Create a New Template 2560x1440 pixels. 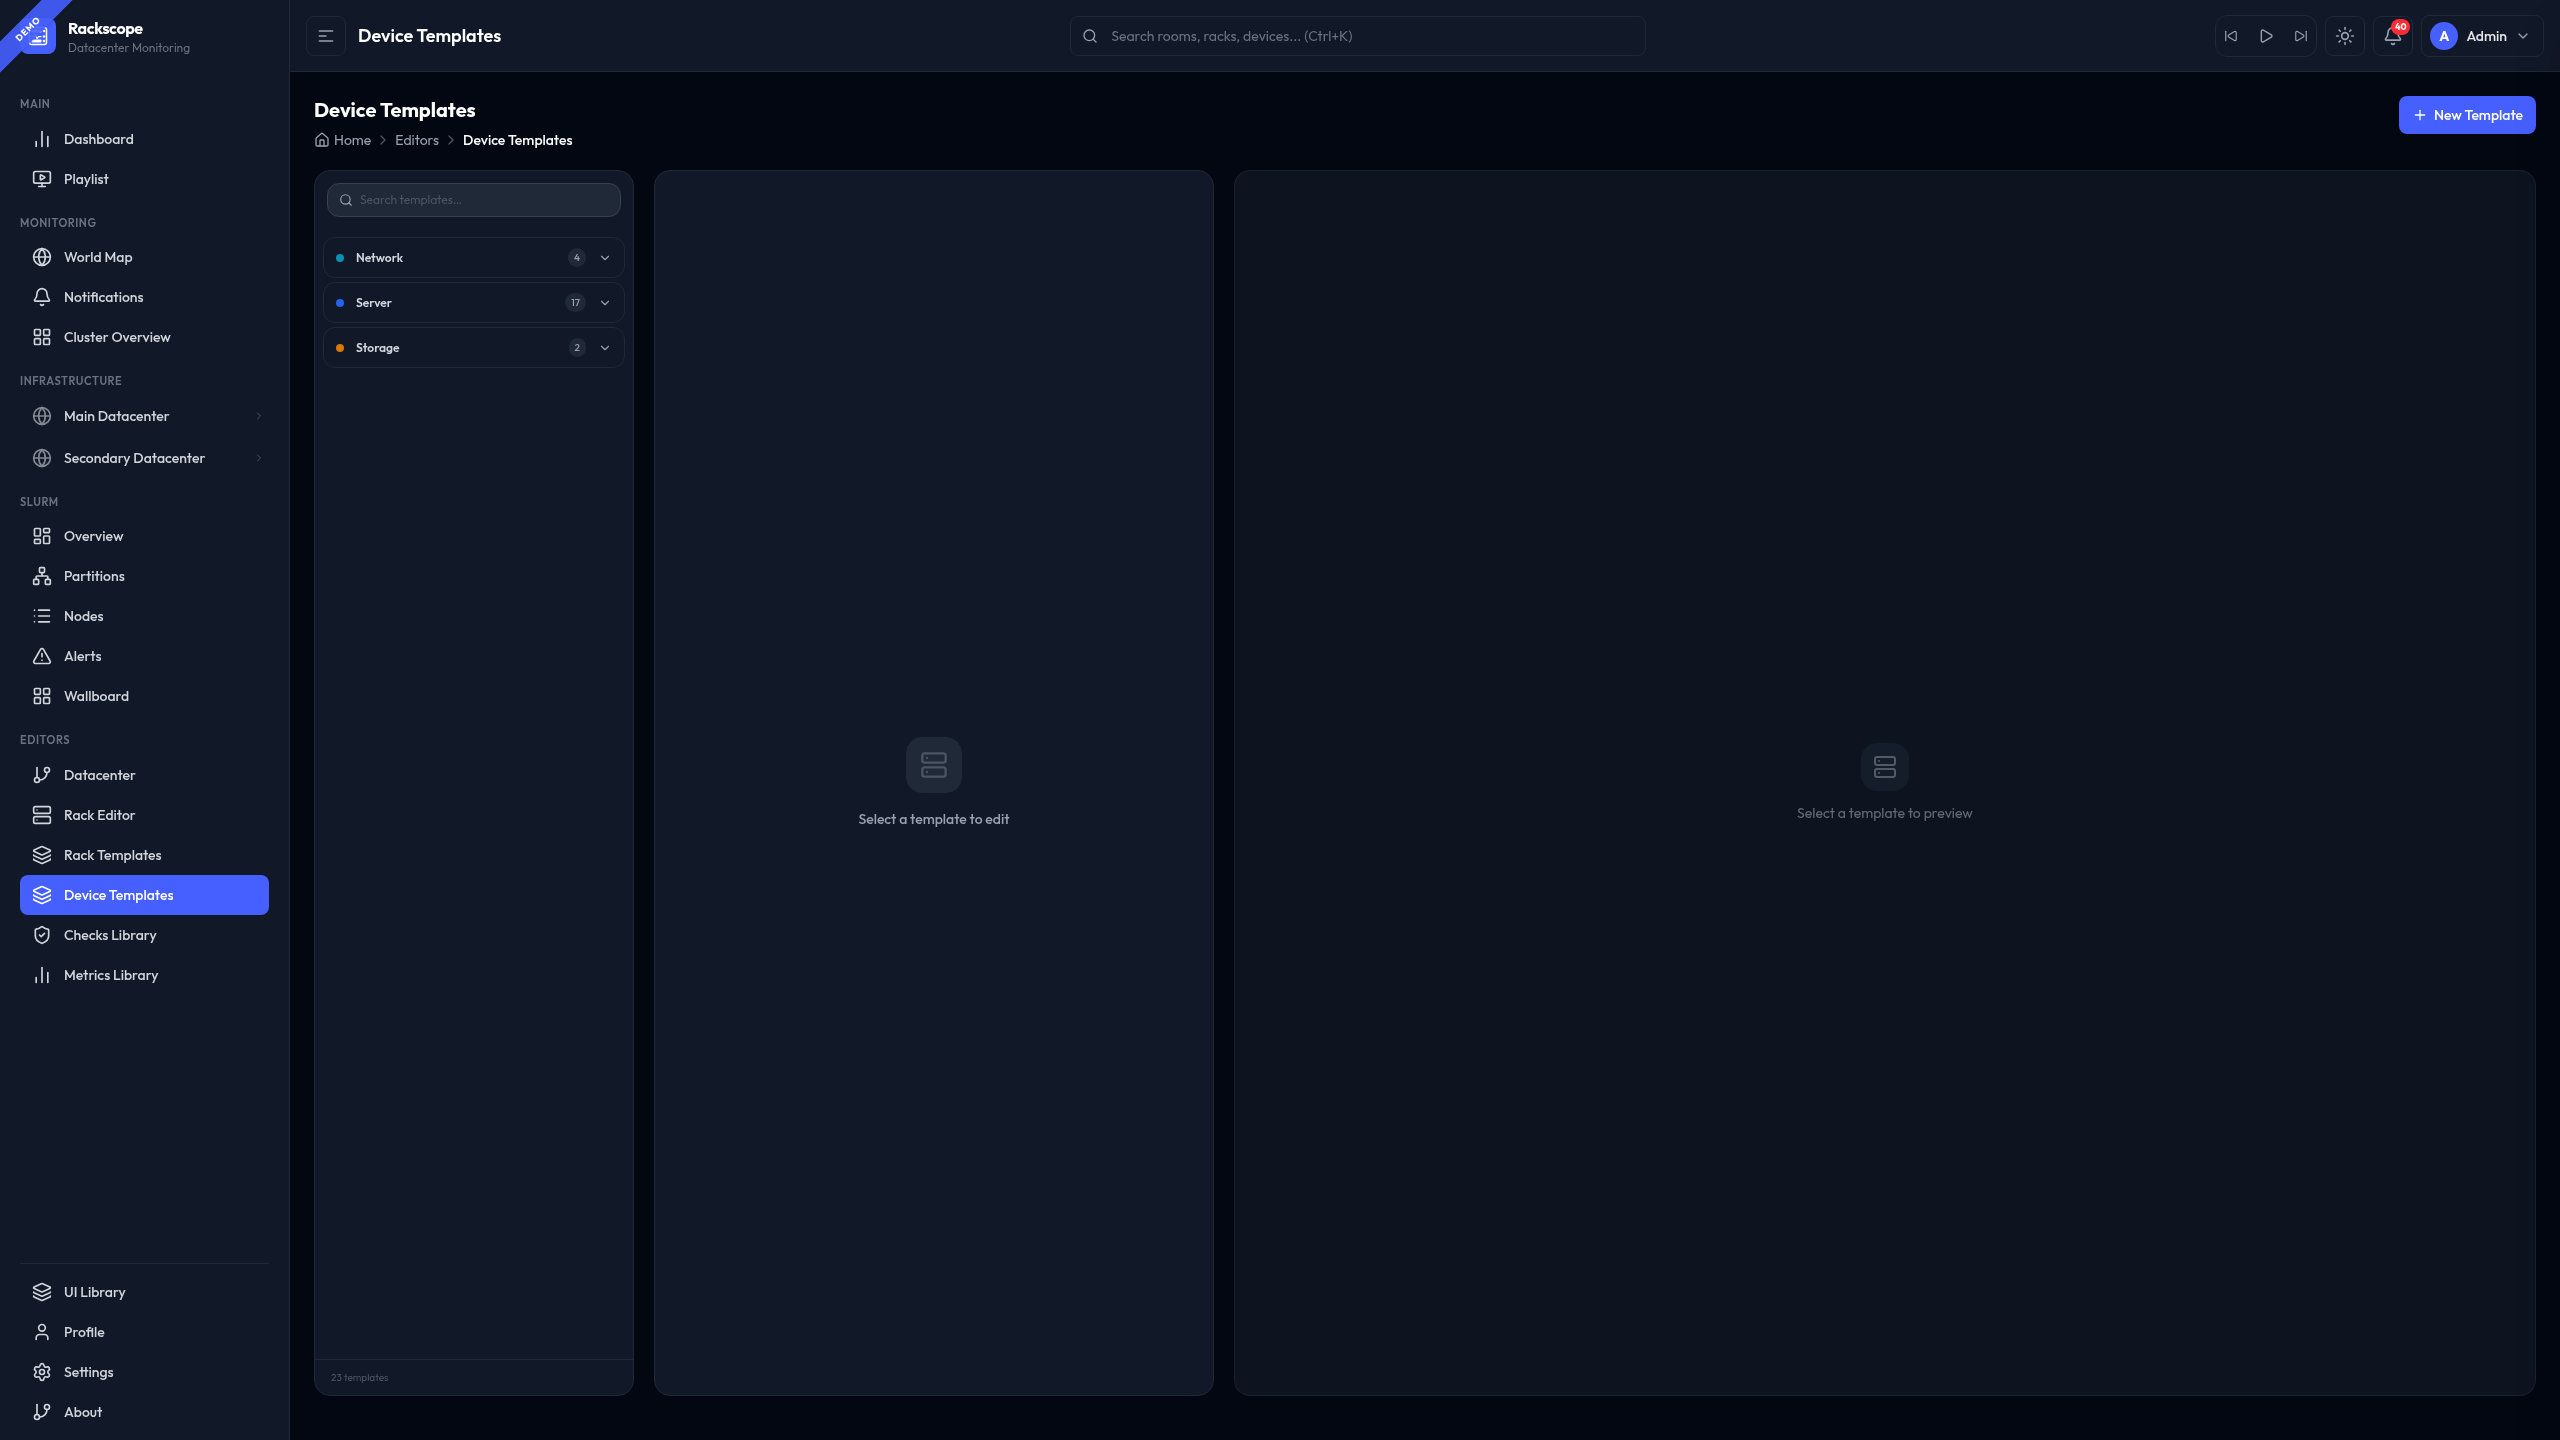(x=2467, y=114)
